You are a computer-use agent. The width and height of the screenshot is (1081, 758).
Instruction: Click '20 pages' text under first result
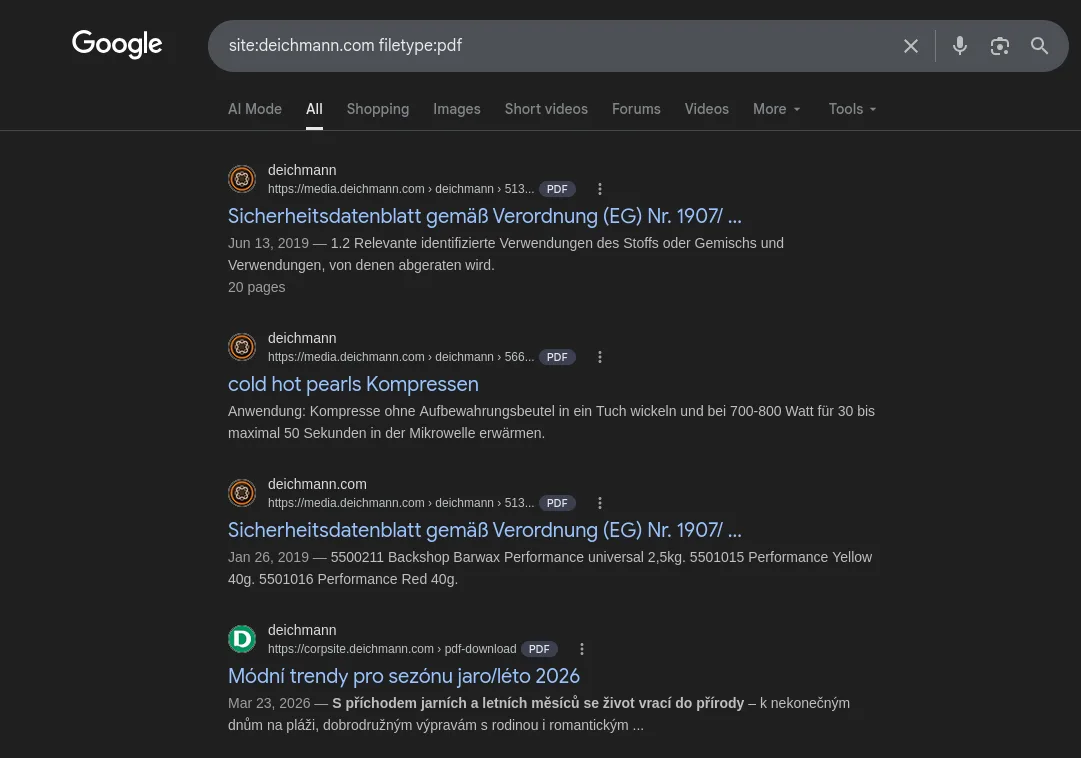256,287
